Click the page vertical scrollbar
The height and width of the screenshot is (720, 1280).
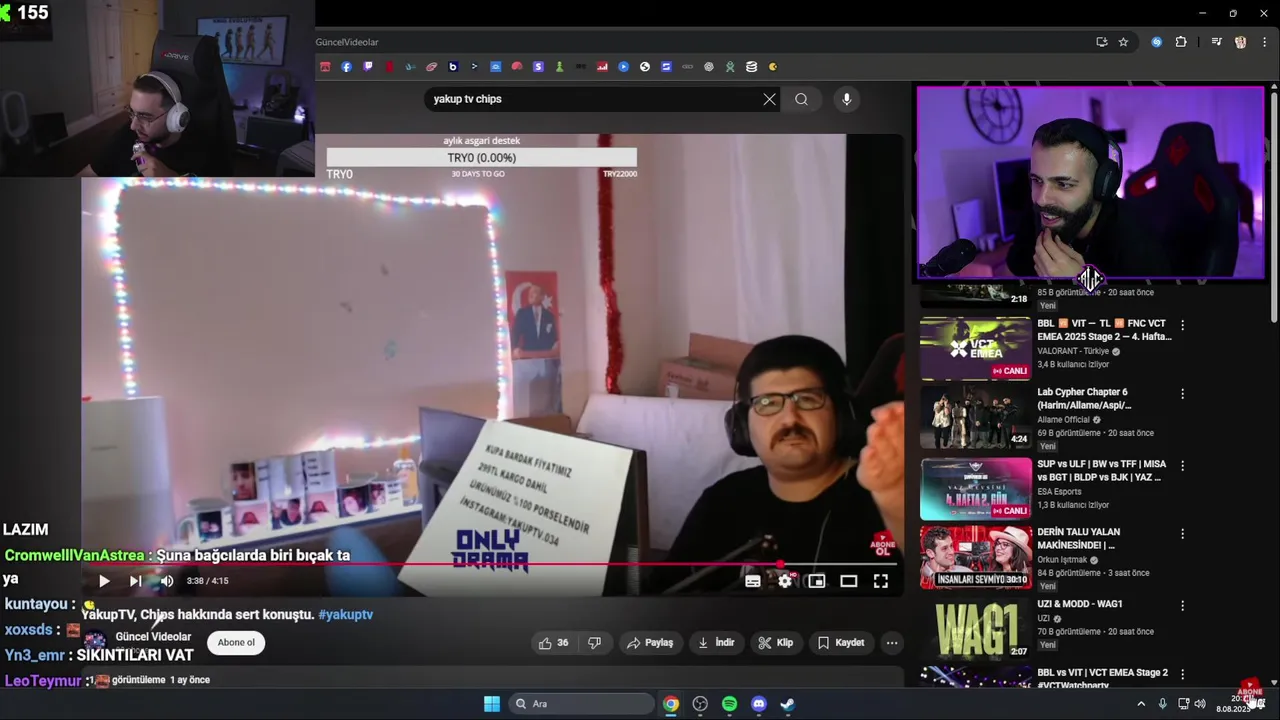1274,205
